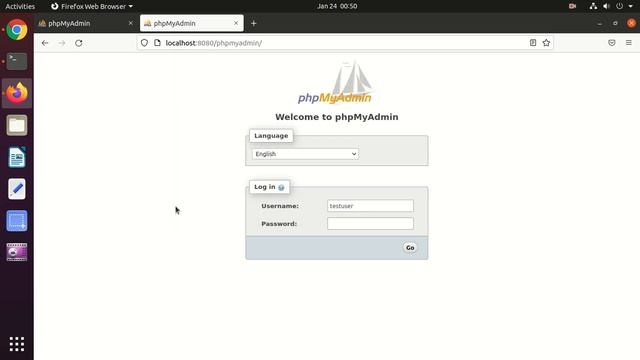
Task: Close the Firefox window
Action: [631, 23]
